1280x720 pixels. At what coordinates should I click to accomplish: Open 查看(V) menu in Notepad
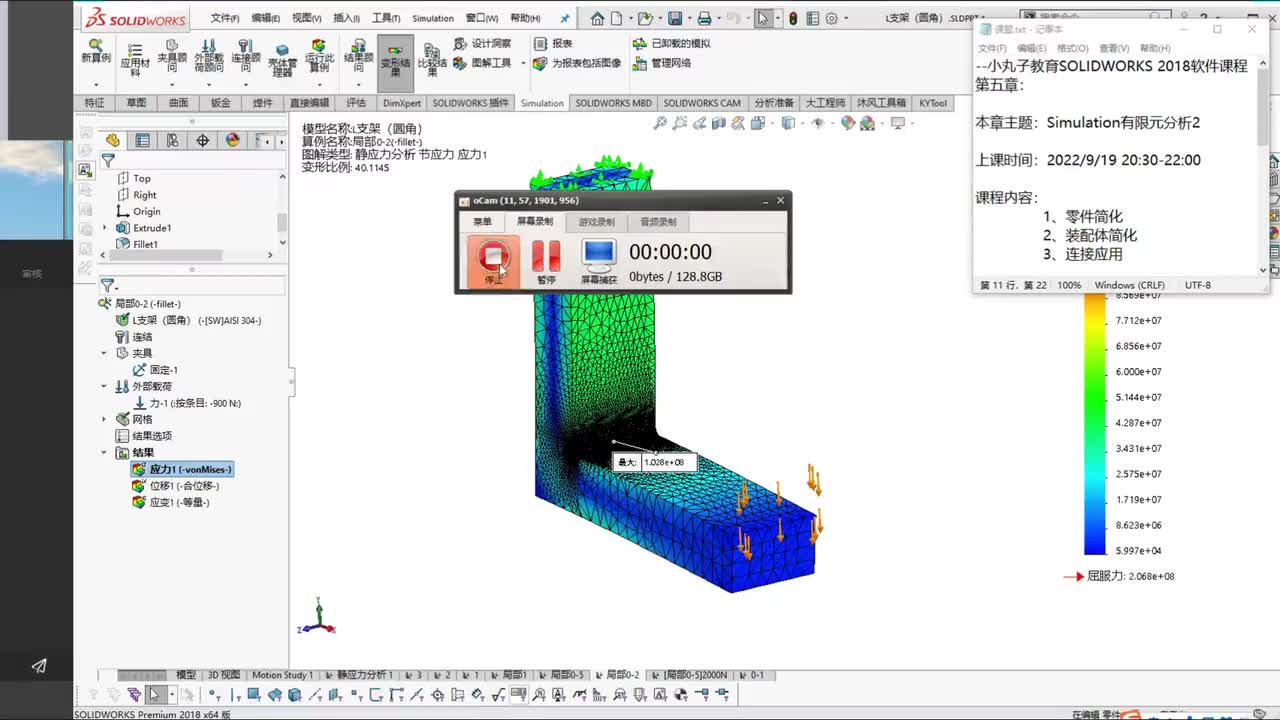[1114, 48]
